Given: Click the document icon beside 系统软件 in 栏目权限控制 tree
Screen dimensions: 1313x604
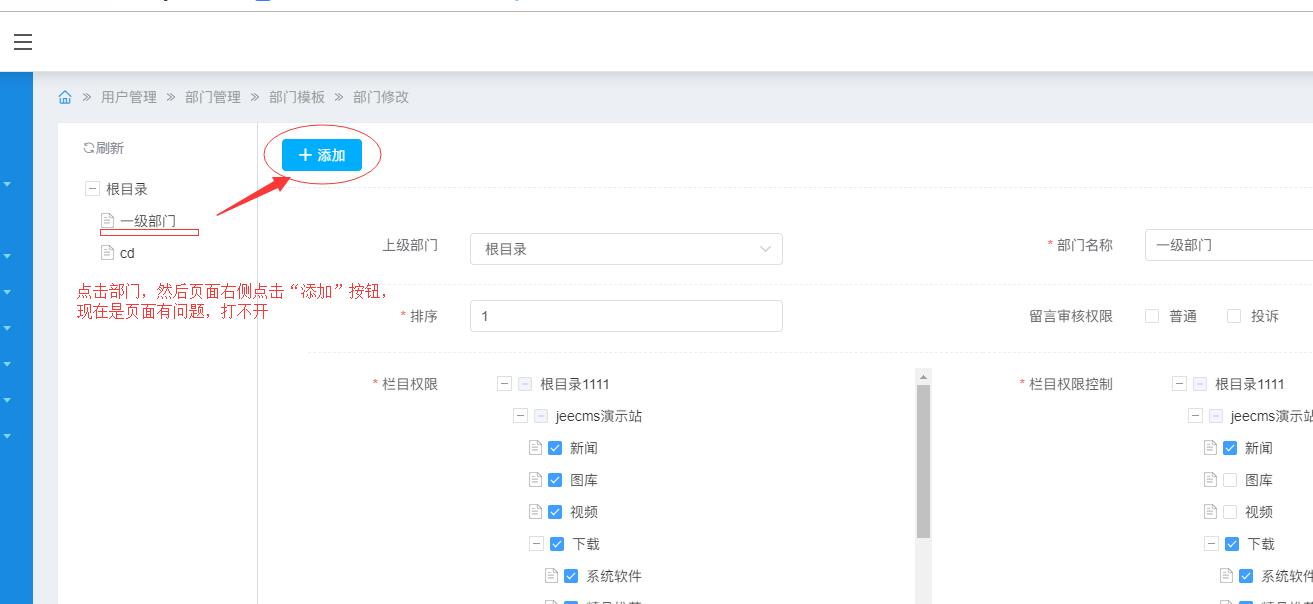Looking at the screenshot, I should 1226,576.
